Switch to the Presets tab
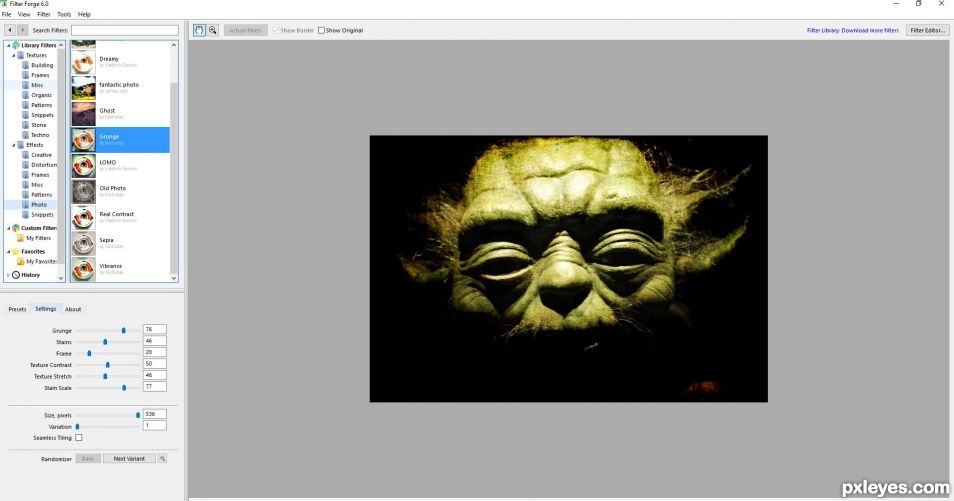The height and width of the screenshot is (501, 954). coord(17,309)
